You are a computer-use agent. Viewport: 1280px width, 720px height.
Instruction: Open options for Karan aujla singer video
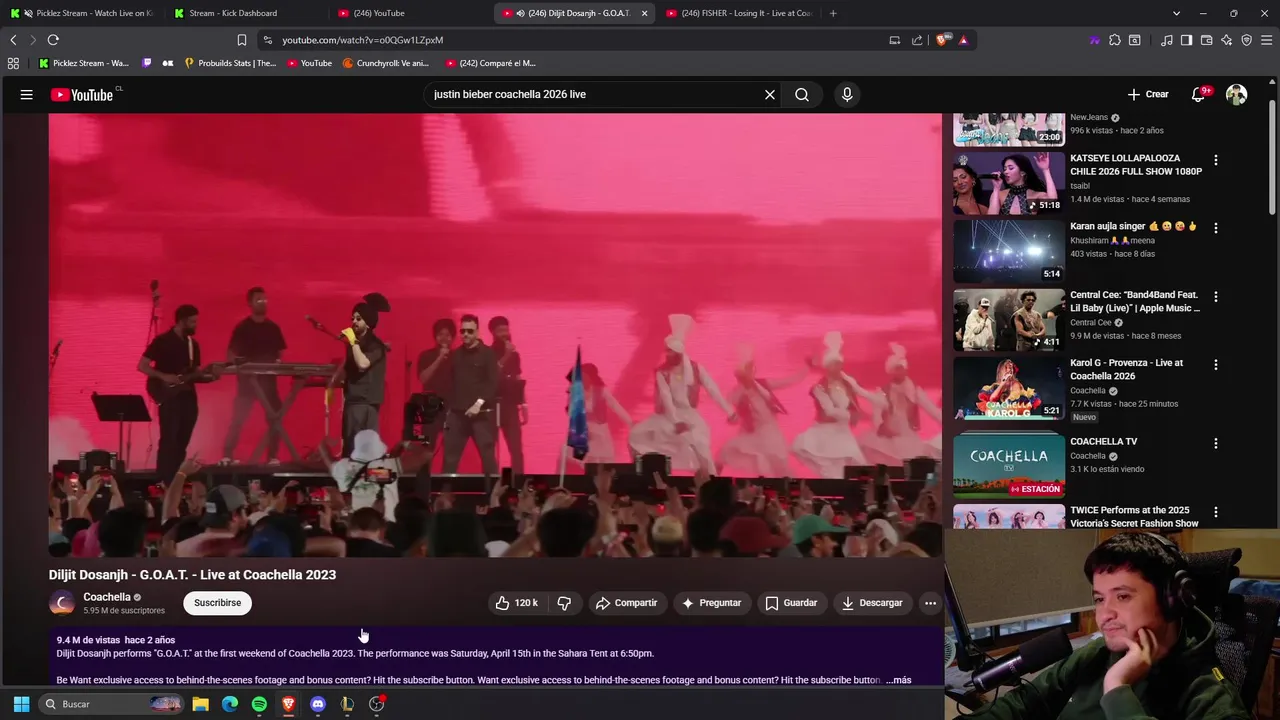1216,228
